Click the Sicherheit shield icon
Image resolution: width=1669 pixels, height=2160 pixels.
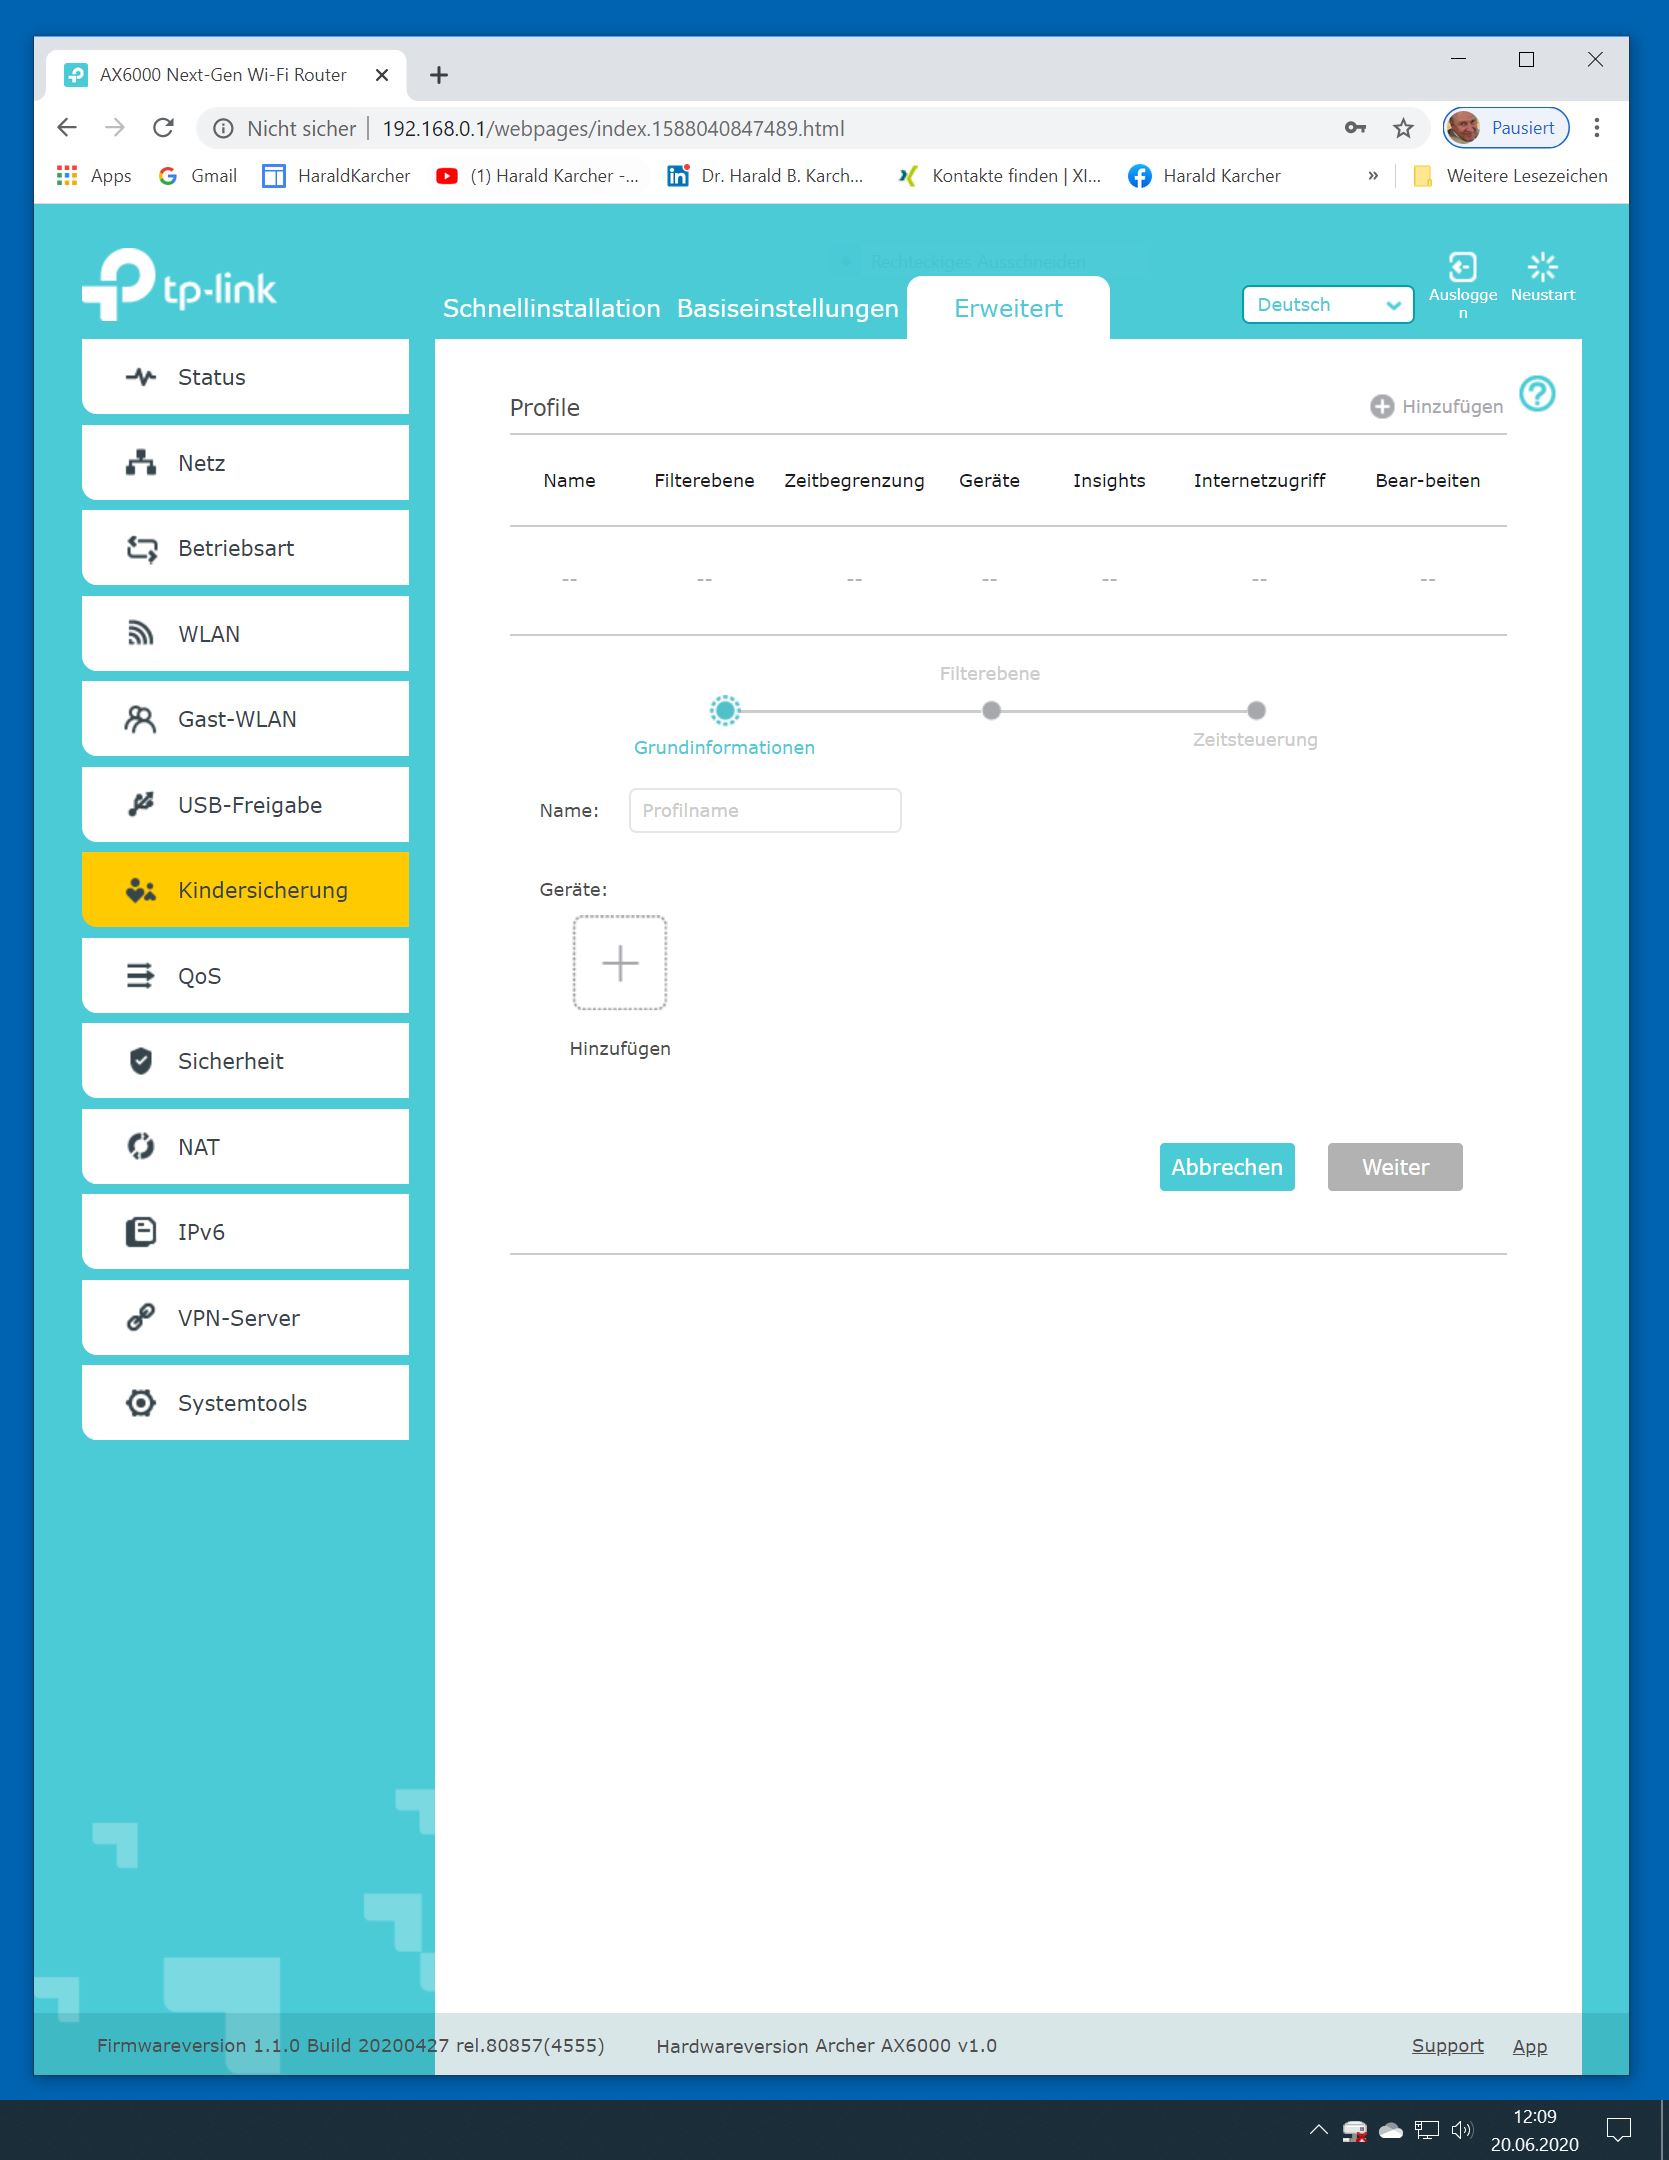point(141,1061)
